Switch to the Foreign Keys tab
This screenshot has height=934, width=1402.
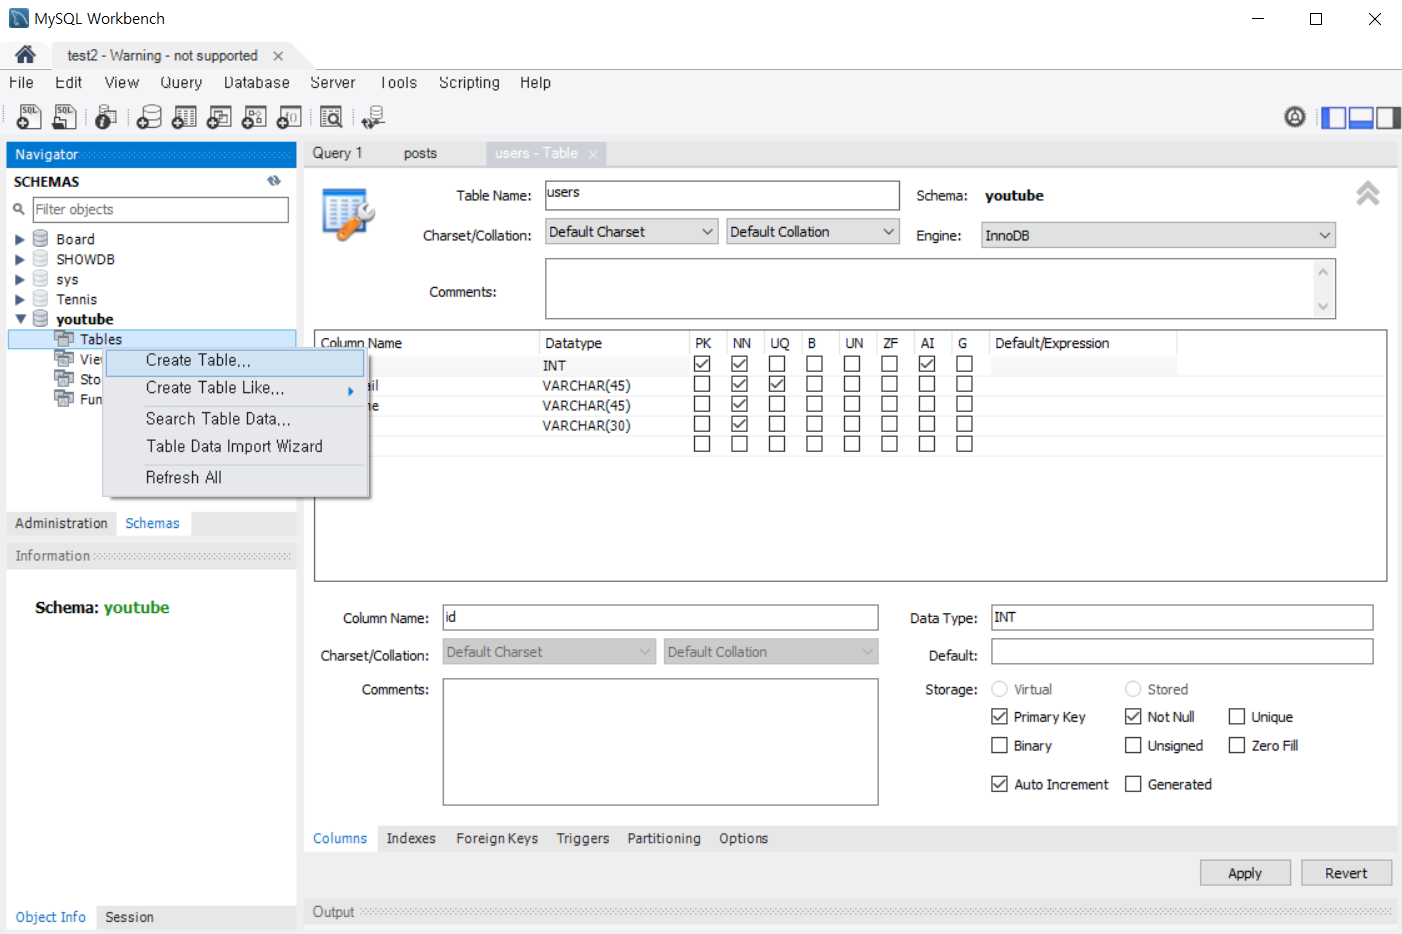497,839
